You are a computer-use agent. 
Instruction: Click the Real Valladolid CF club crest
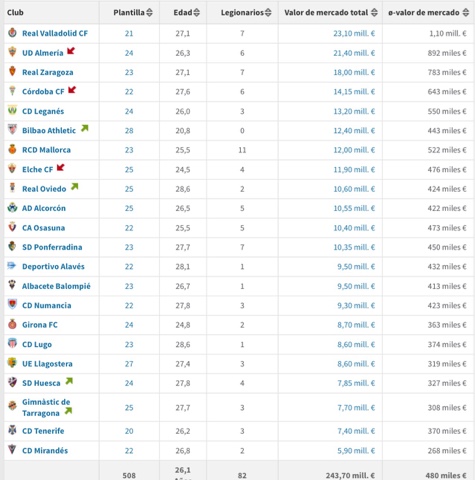tap(12, 33)
